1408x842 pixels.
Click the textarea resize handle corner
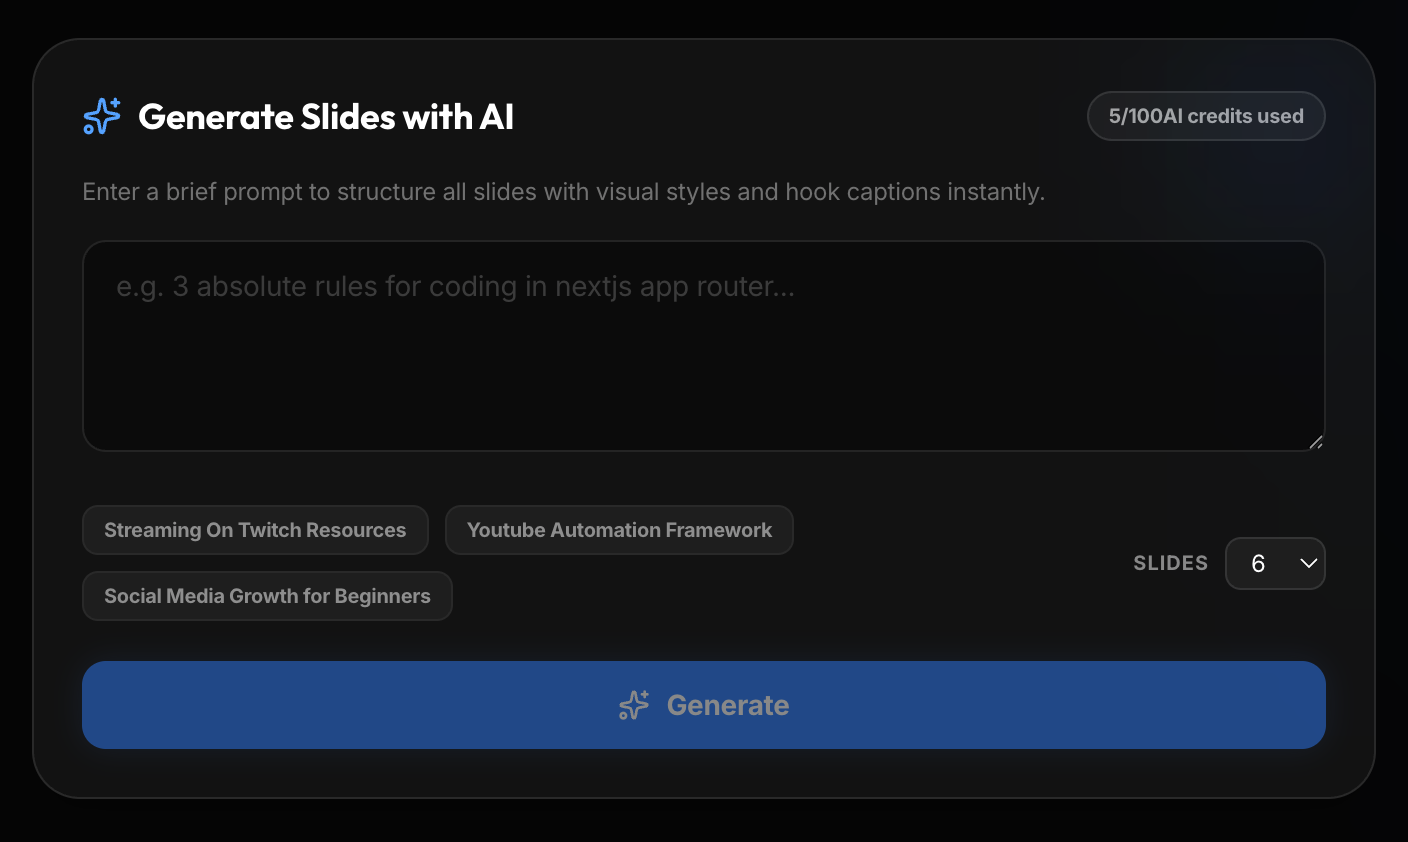coord(1316,442)
